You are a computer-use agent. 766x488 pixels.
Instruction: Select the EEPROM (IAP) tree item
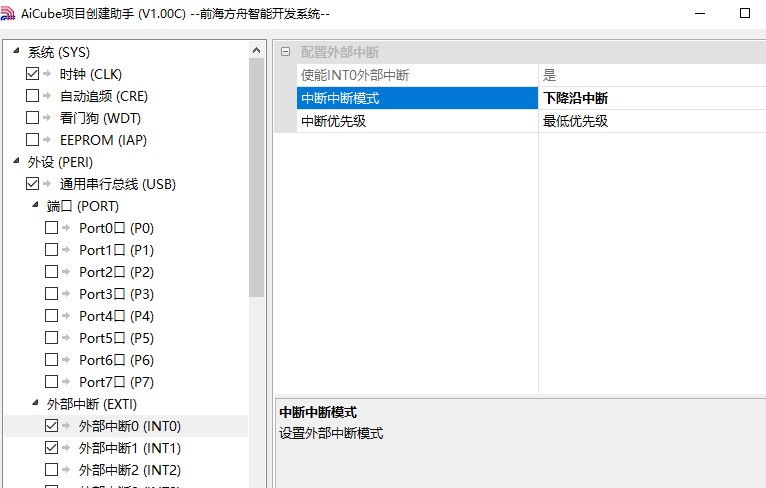click(x=103, y=140)
